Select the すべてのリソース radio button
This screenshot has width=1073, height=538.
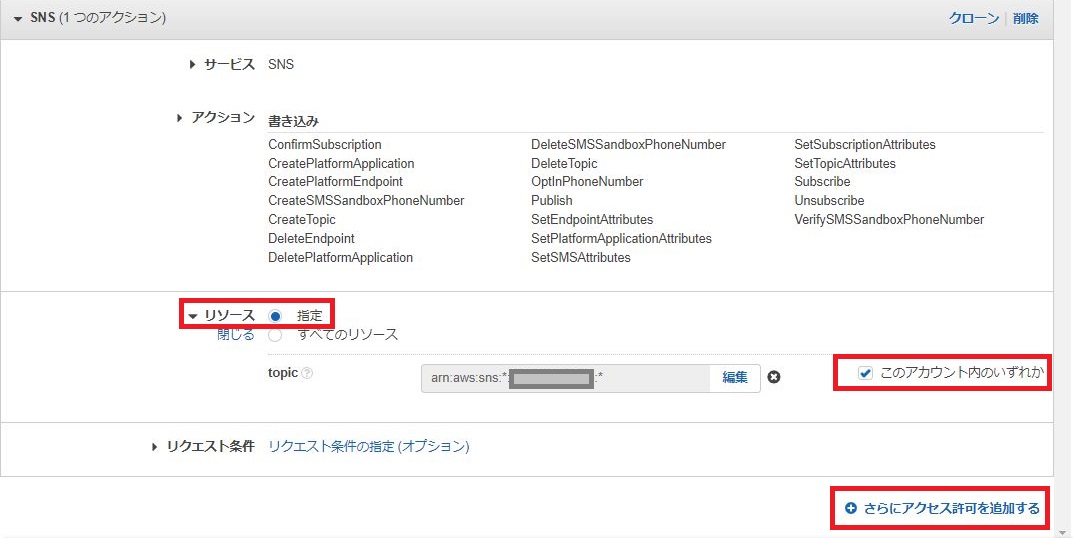(x=275, y=335)
